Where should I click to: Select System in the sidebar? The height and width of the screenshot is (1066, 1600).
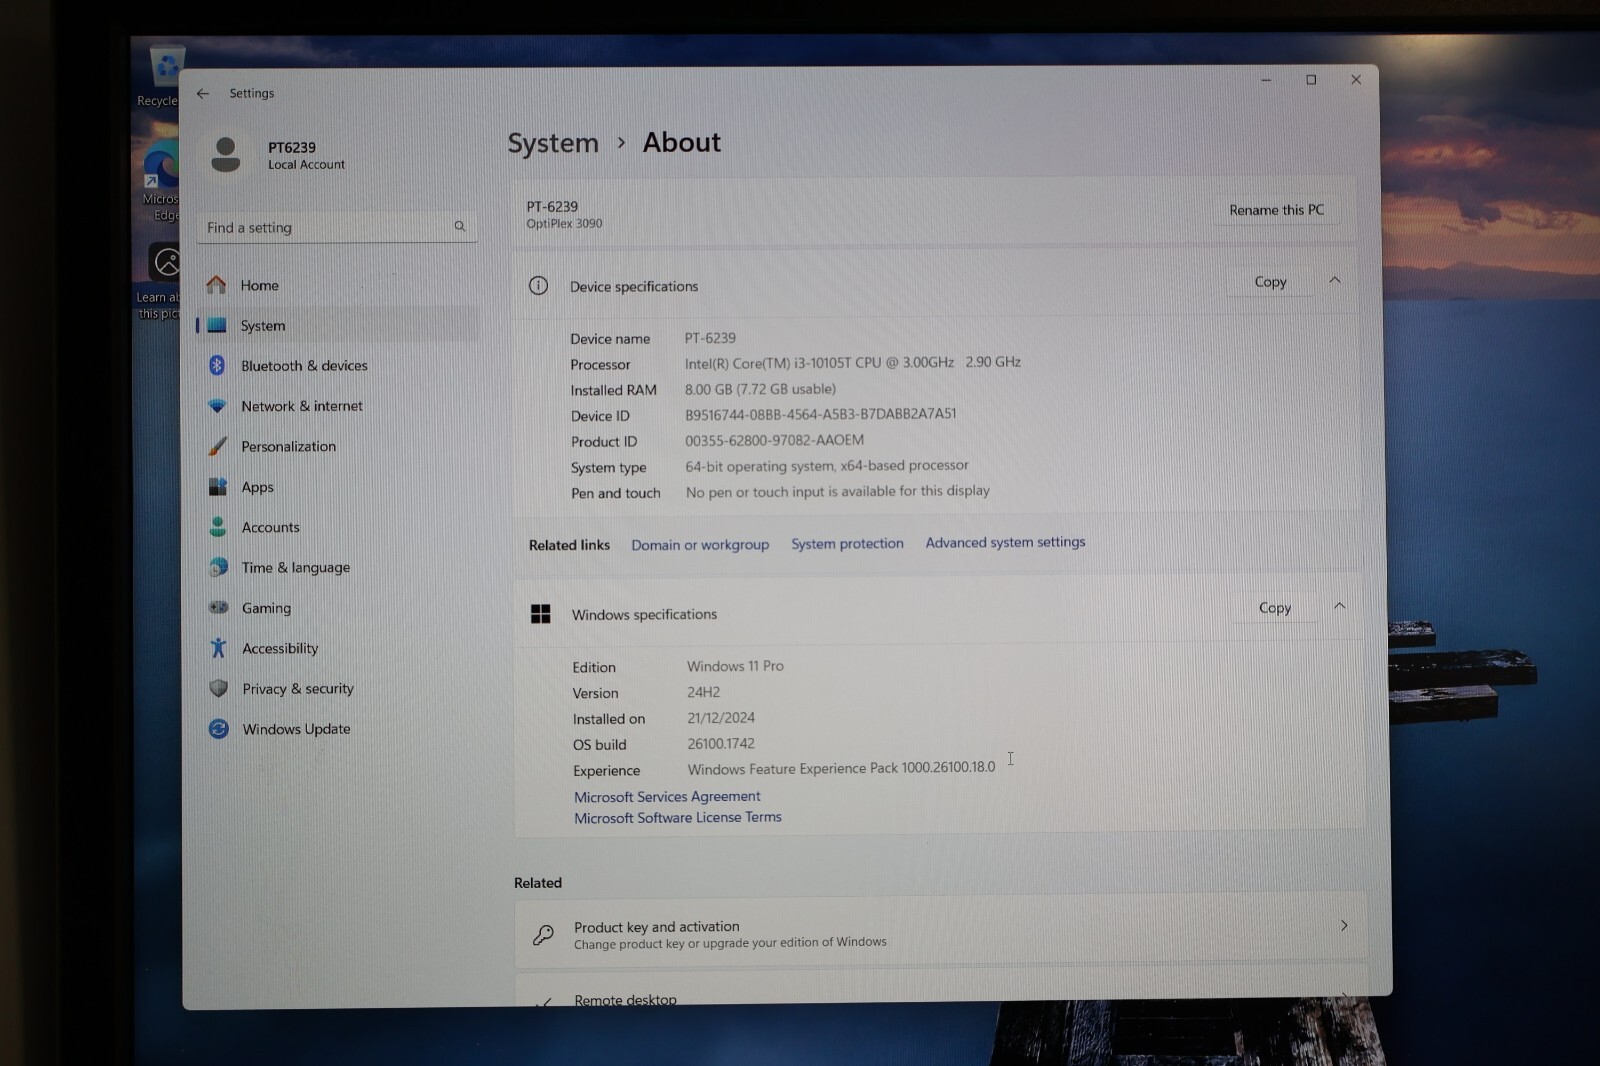(x=337, y=325)
